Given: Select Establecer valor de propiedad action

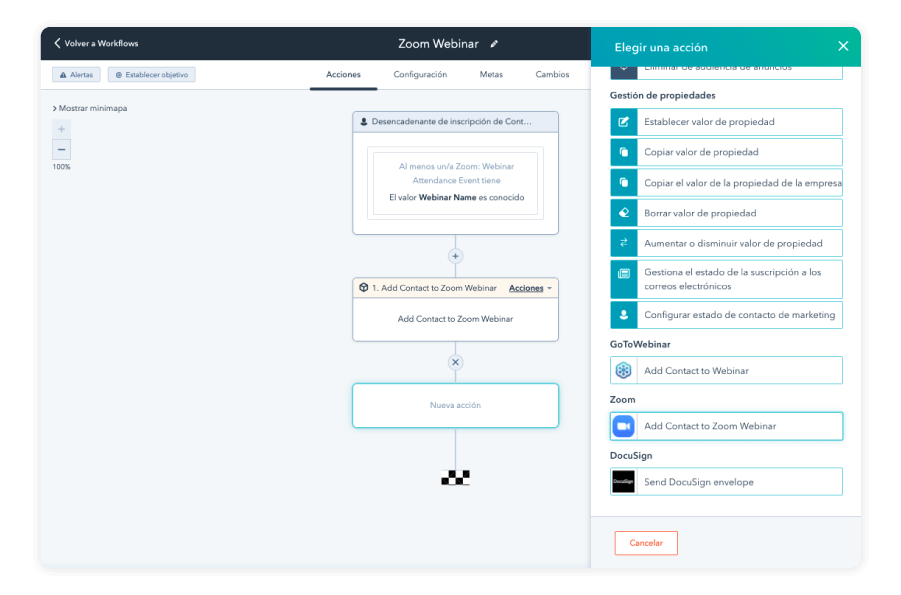Looking at the screenshot, I should pyautogui.click(x=726, y=122).
